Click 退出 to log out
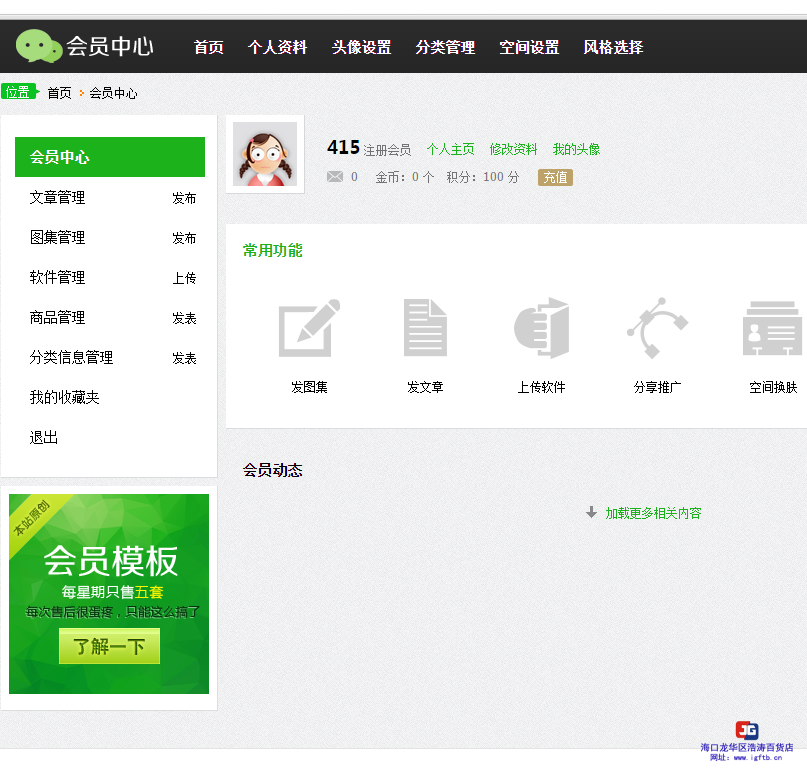Image resolution: width=807 pixels, height=768 pixels. coord(43,437)
